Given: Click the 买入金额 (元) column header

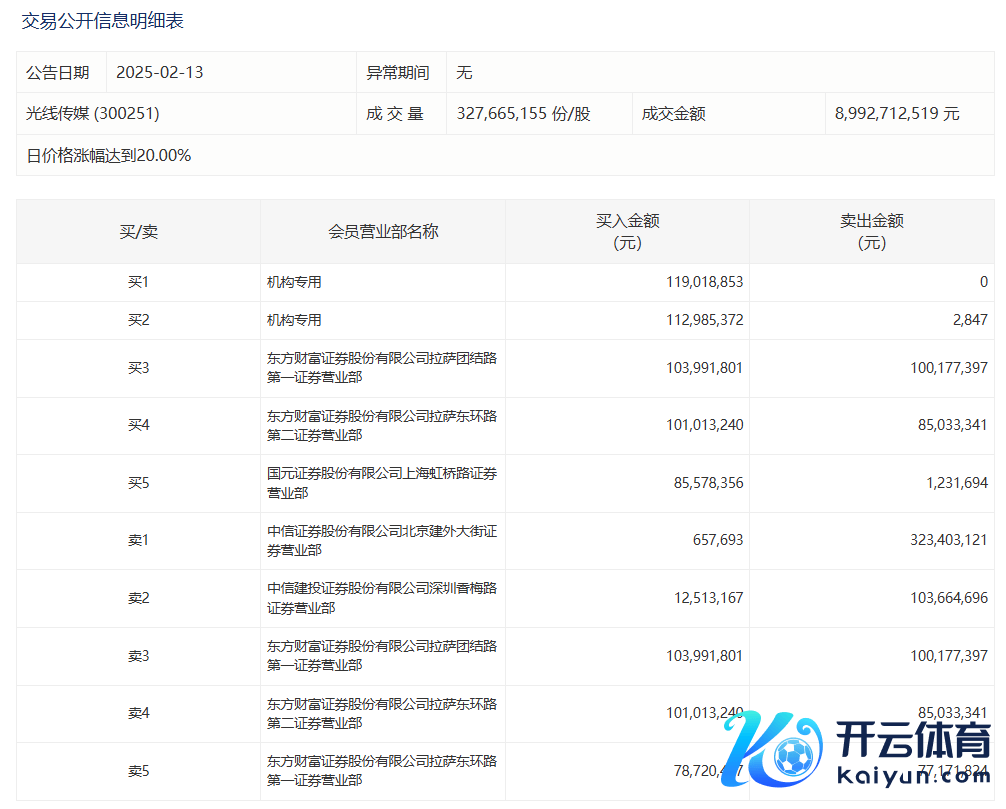Looking at the screenshot, I should 627,232.
